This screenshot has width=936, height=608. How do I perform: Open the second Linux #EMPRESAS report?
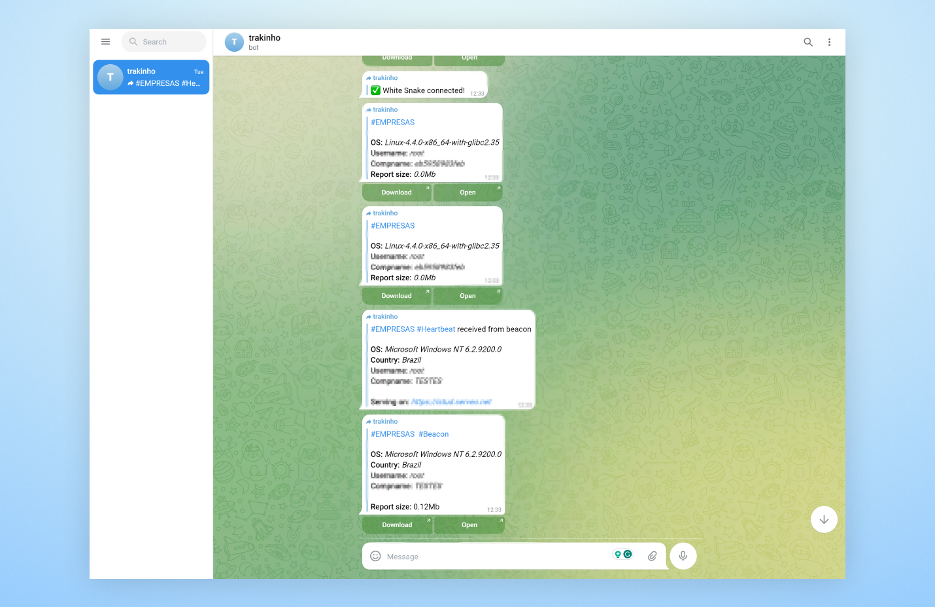(x=467, y=296)
